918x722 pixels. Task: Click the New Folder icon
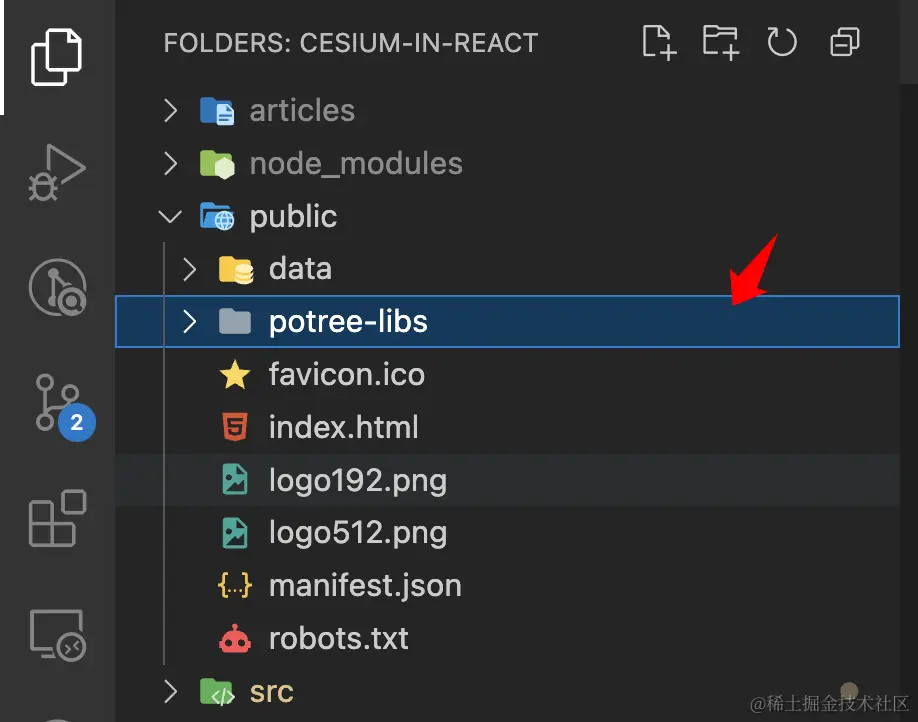tap(720, 42)
